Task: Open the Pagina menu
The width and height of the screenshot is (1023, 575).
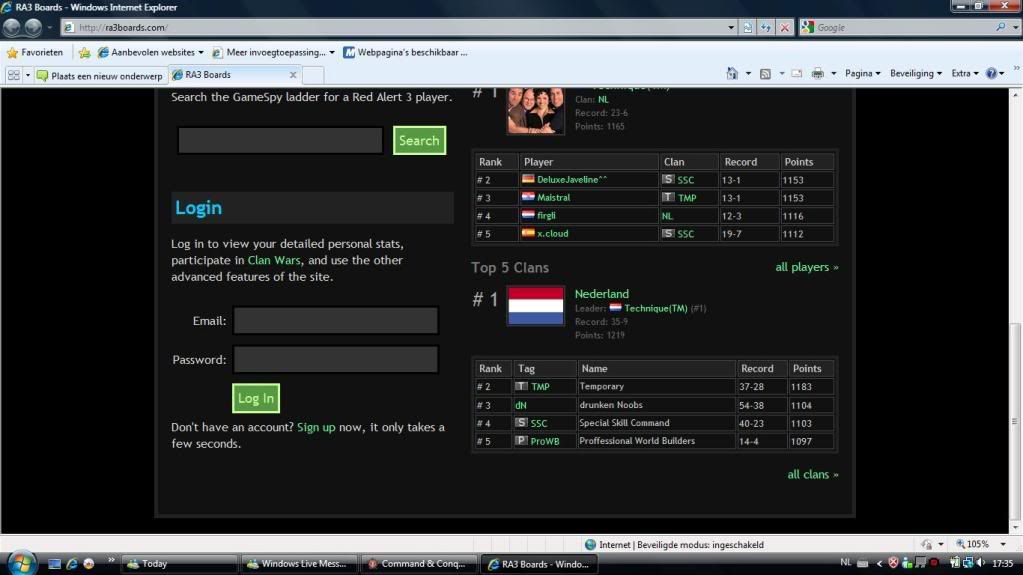Action: click(863, 74)
